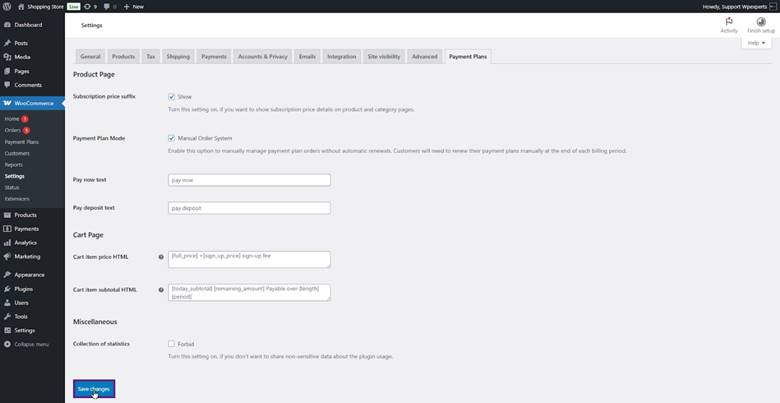Open WooCommerce Home submenu link
This screenshot has width=780, height=403.
pos(12,119)
